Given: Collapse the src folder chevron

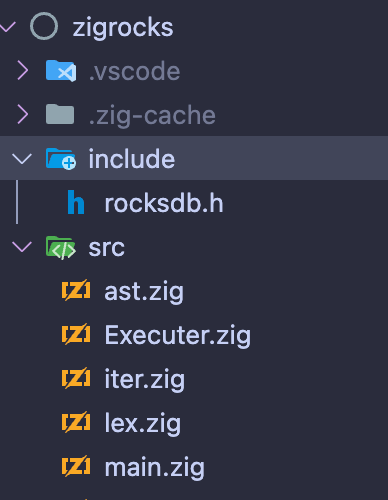Looking at the screenshot, I should click(x=22, y=247).
